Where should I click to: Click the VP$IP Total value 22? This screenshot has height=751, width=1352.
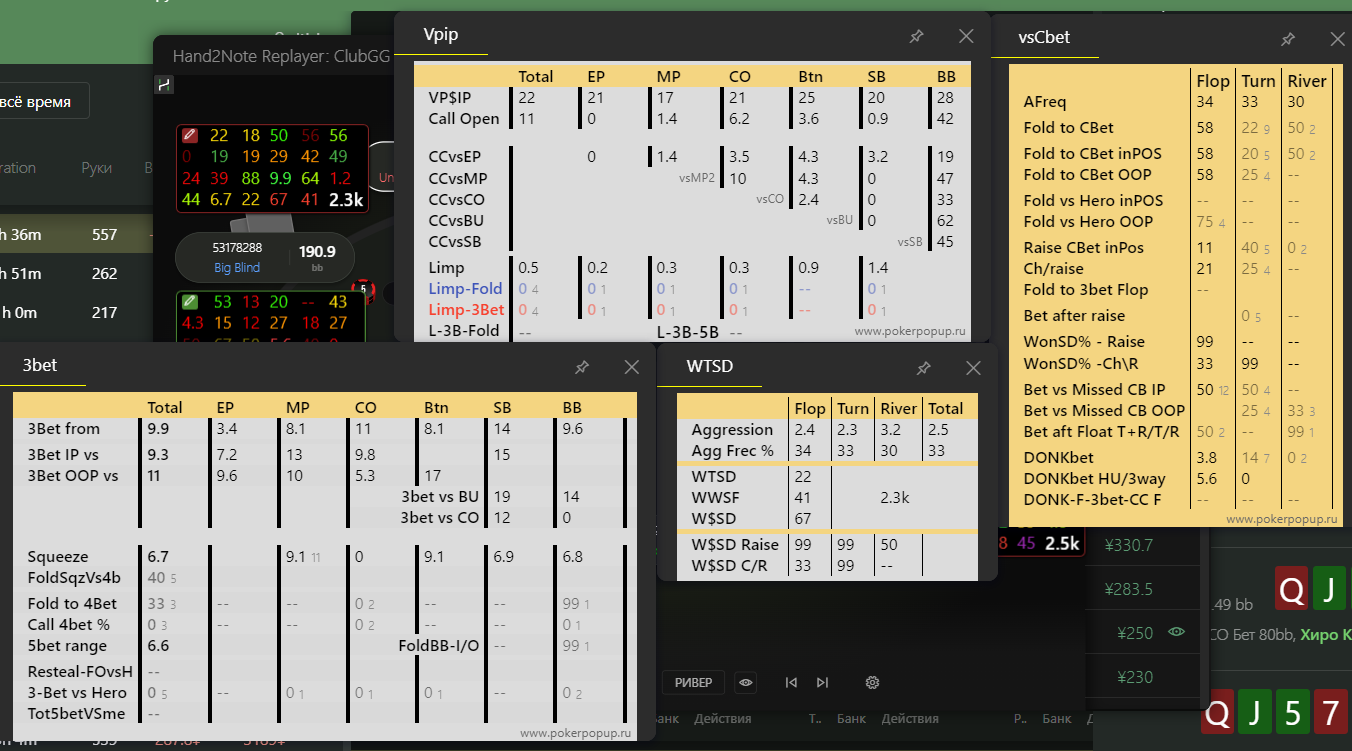click(527, 97)
